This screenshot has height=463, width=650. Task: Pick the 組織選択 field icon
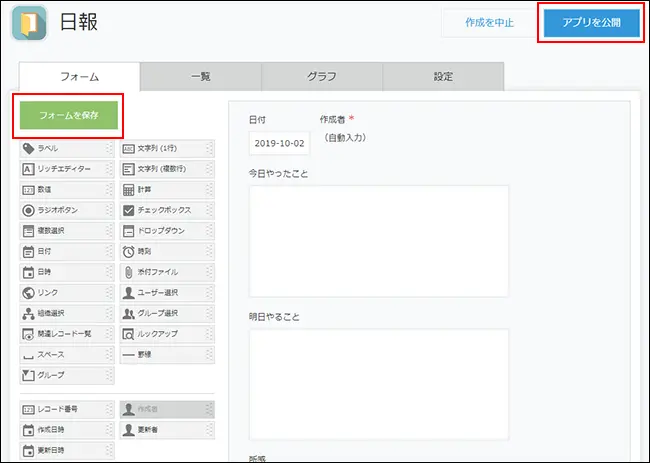coord(29,313)
